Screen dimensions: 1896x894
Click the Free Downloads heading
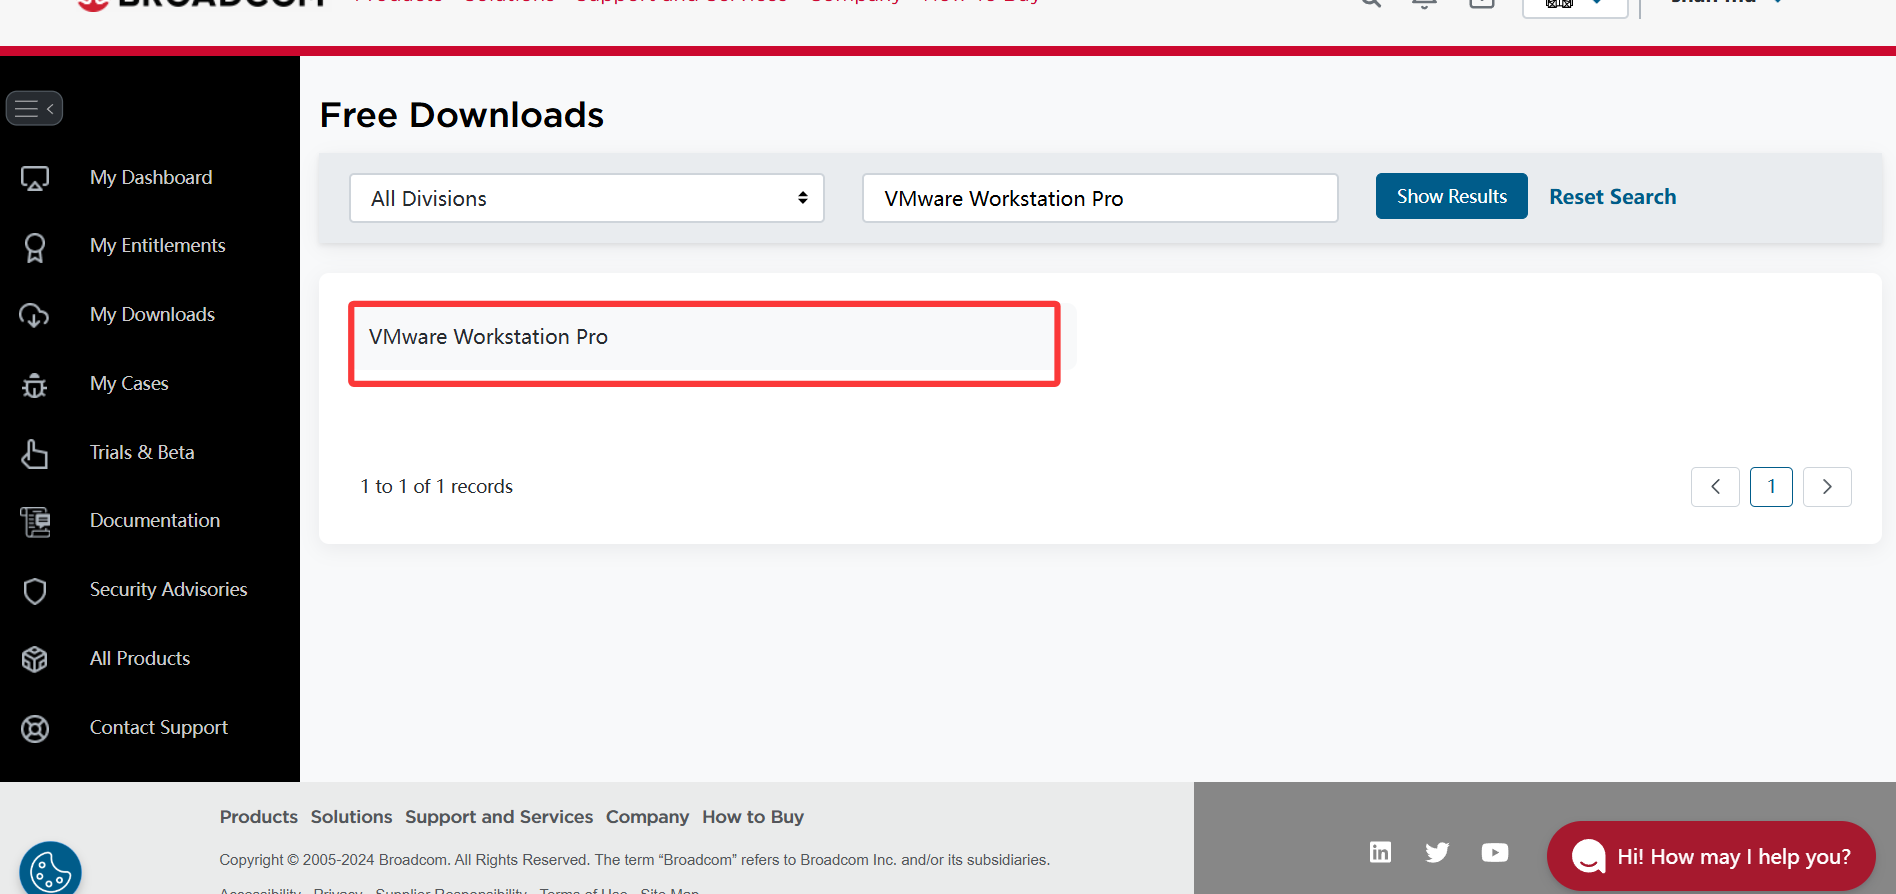pyautogui.click(x=462, y=115)
